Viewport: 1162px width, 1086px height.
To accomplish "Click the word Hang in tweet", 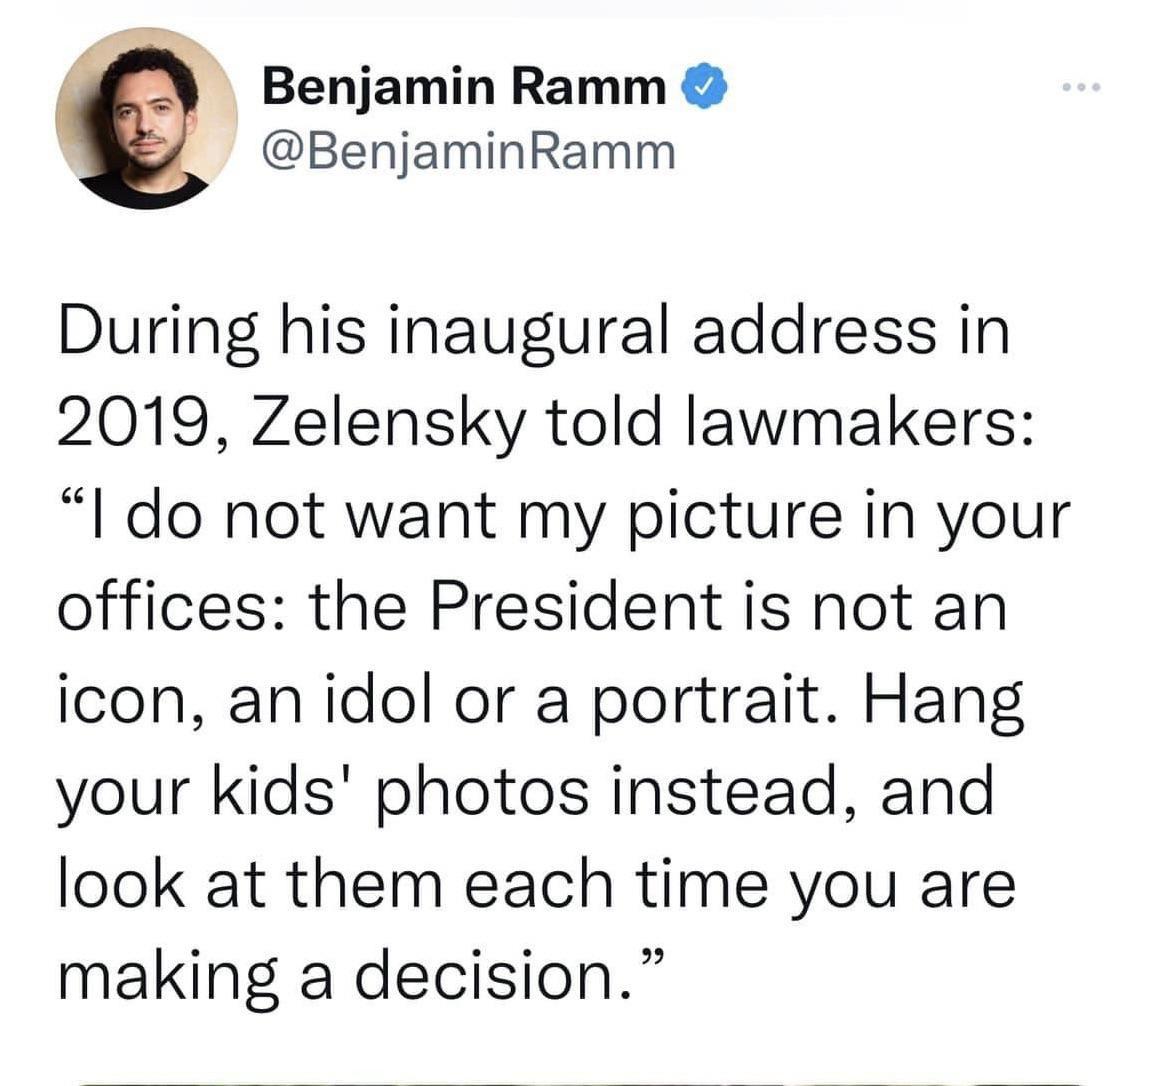I will [x=942, y=701].
